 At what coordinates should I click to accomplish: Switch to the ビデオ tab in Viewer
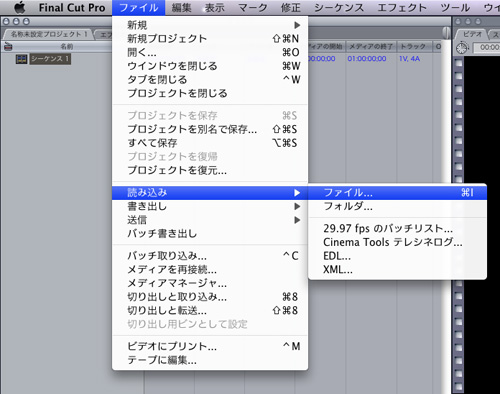472,34
